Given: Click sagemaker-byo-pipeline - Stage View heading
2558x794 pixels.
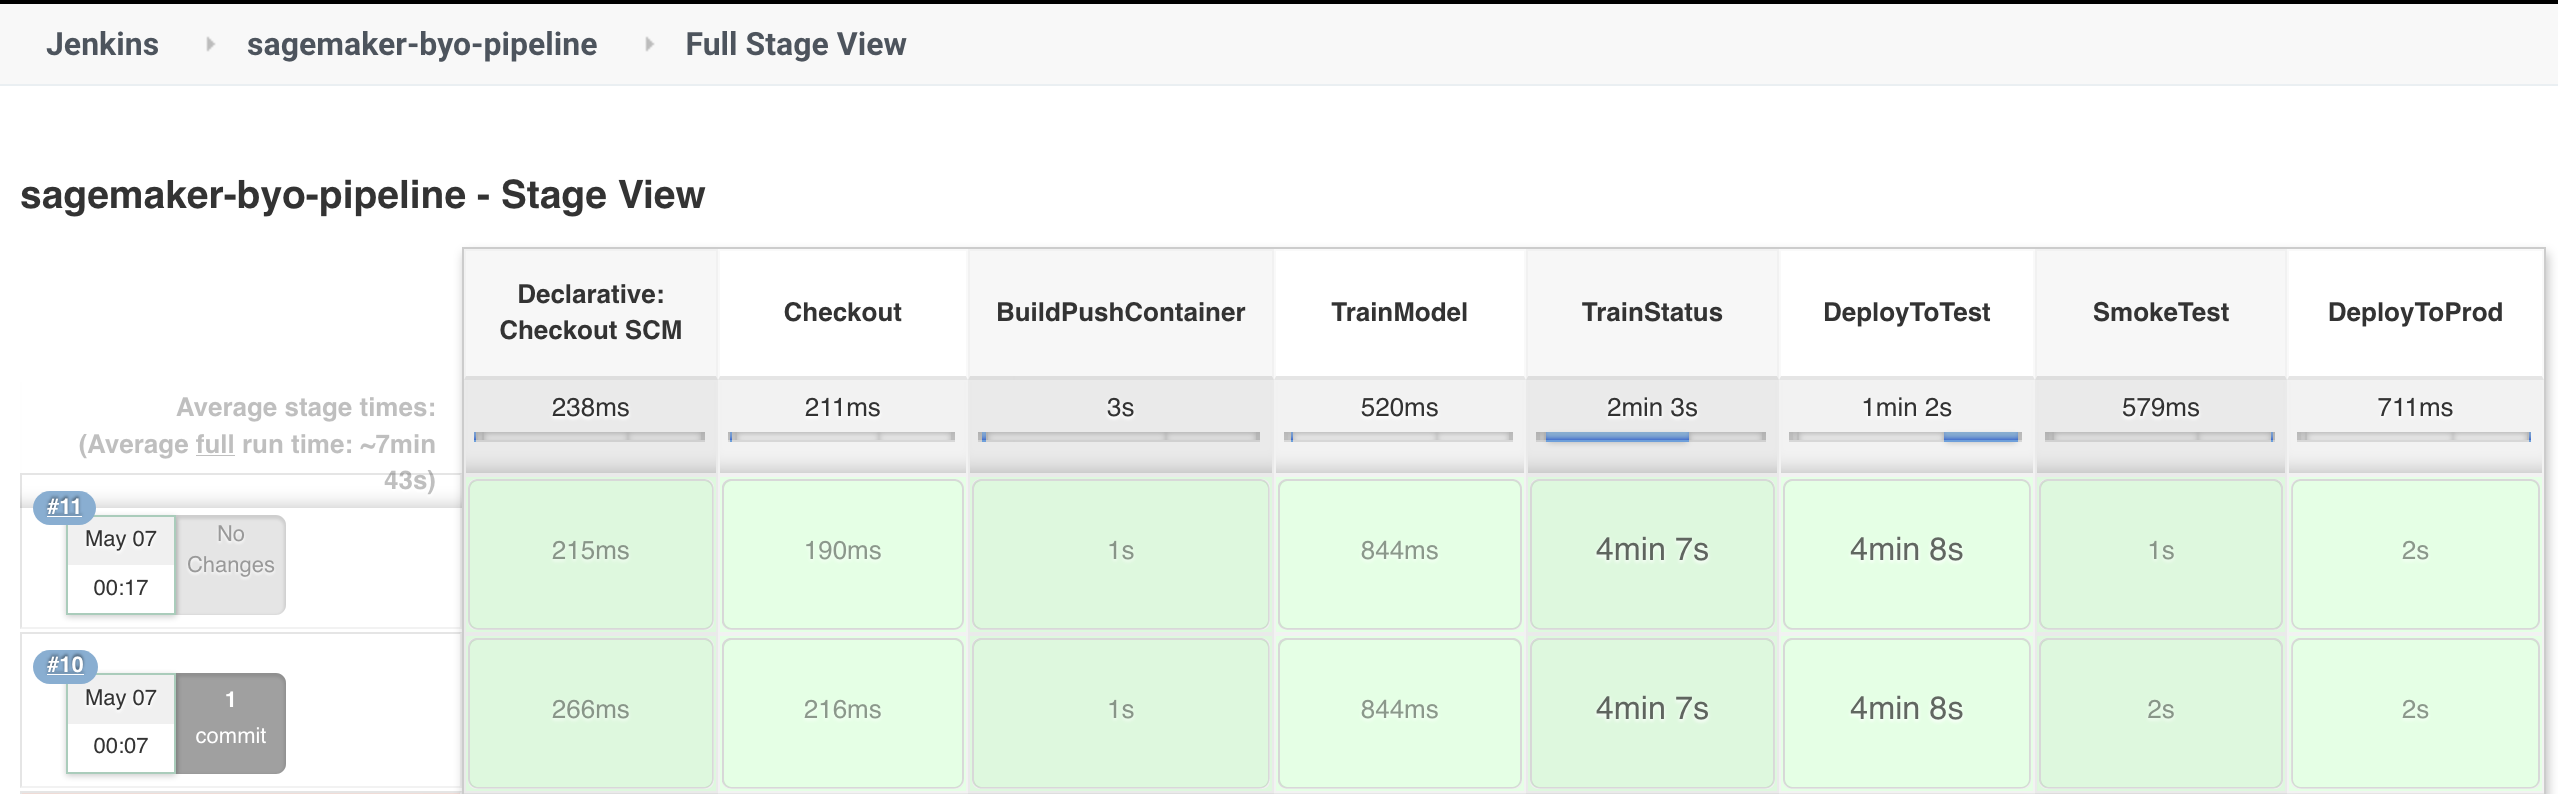Looking at the screenshot, I should 362,195.
